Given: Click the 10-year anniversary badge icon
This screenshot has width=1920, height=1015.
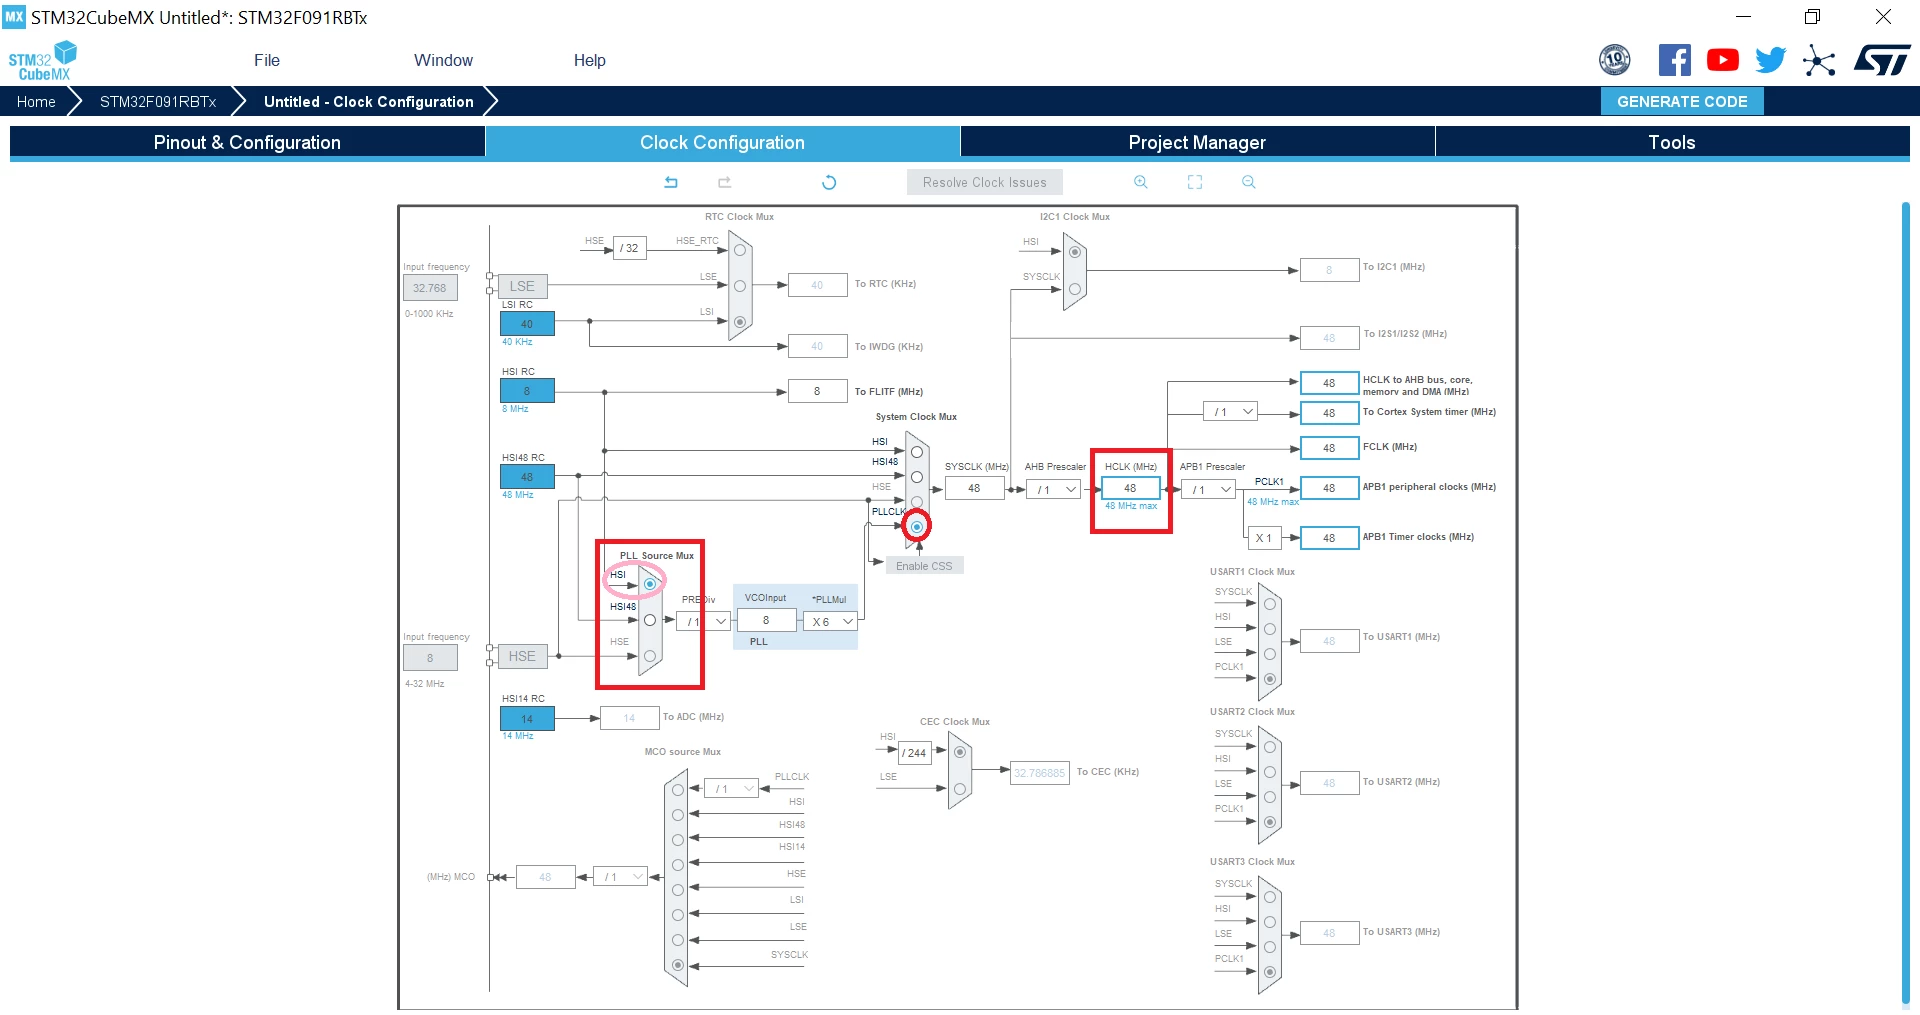Looking at the screenshot, I should click(x=1615, y=60).
